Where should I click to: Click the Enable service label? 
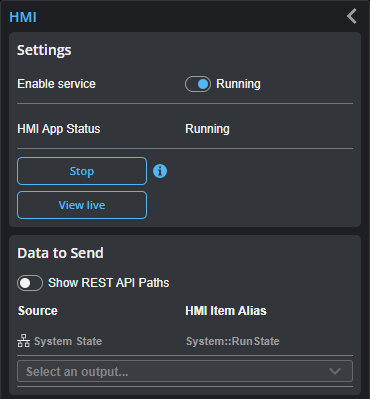coord(56,84)
